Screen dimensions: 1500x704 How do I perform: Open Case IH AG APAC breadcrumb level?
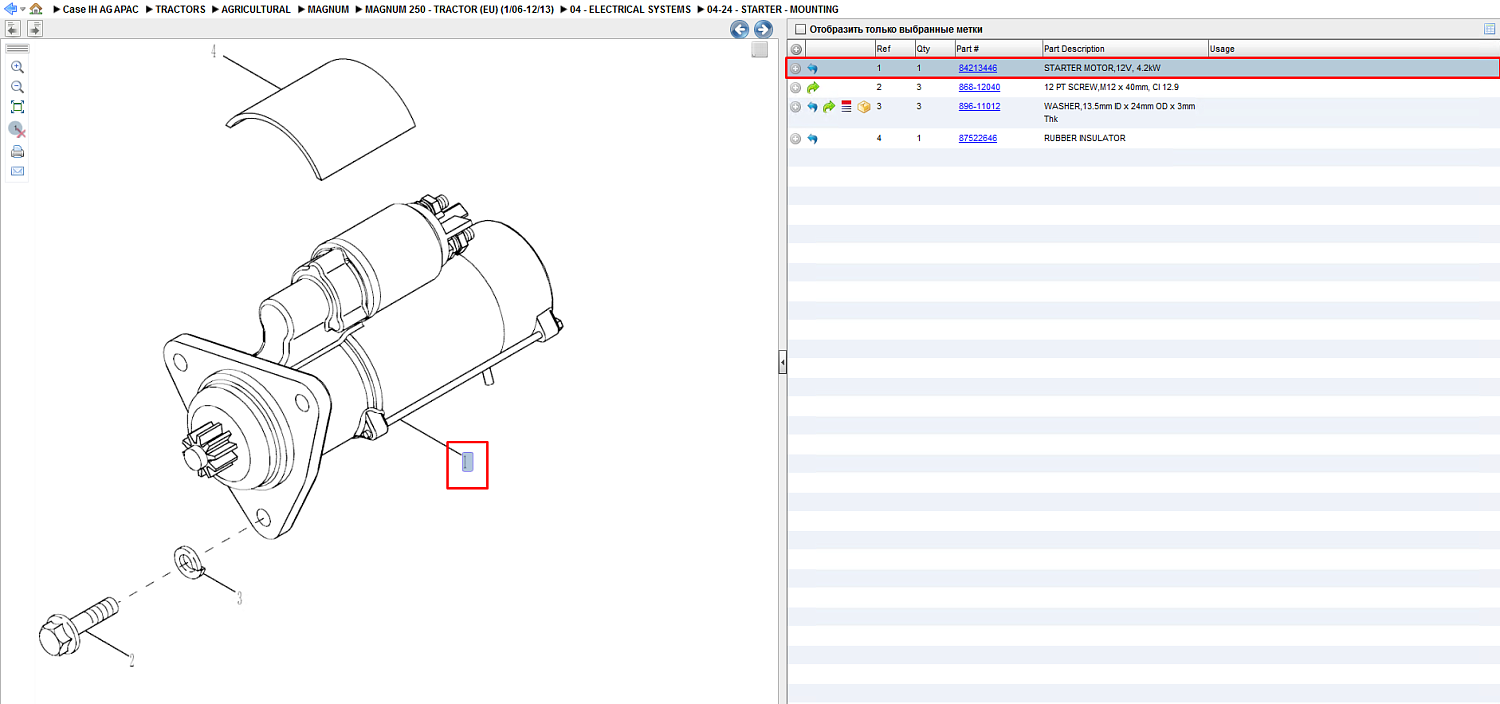point(101,9)
